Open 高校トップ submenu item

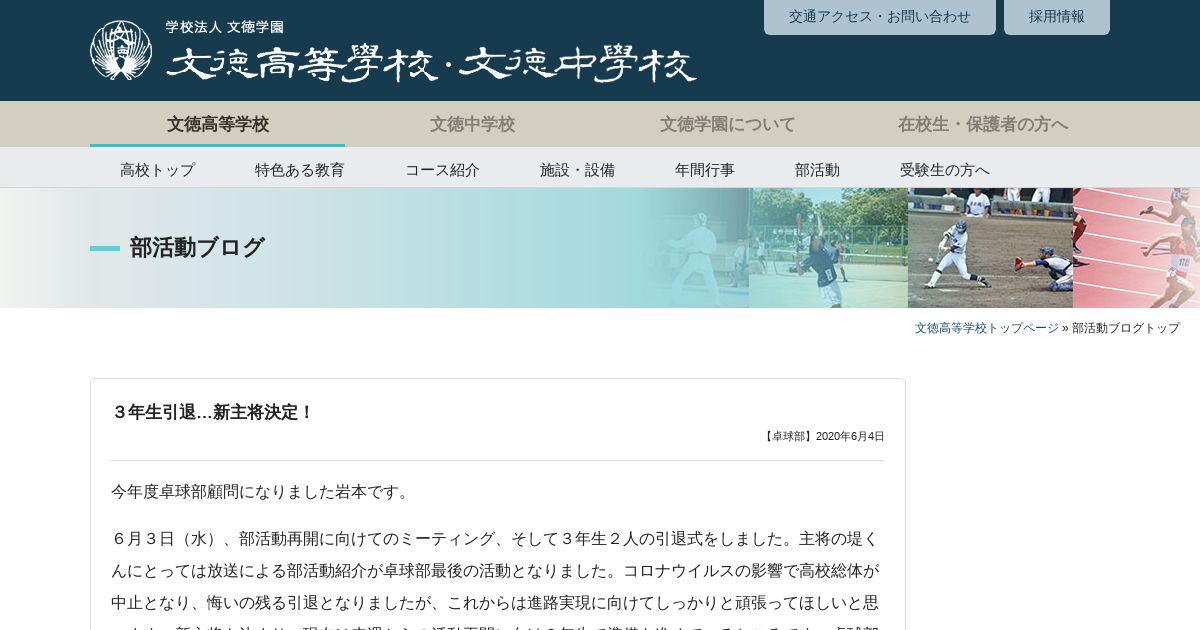point(157,169)
